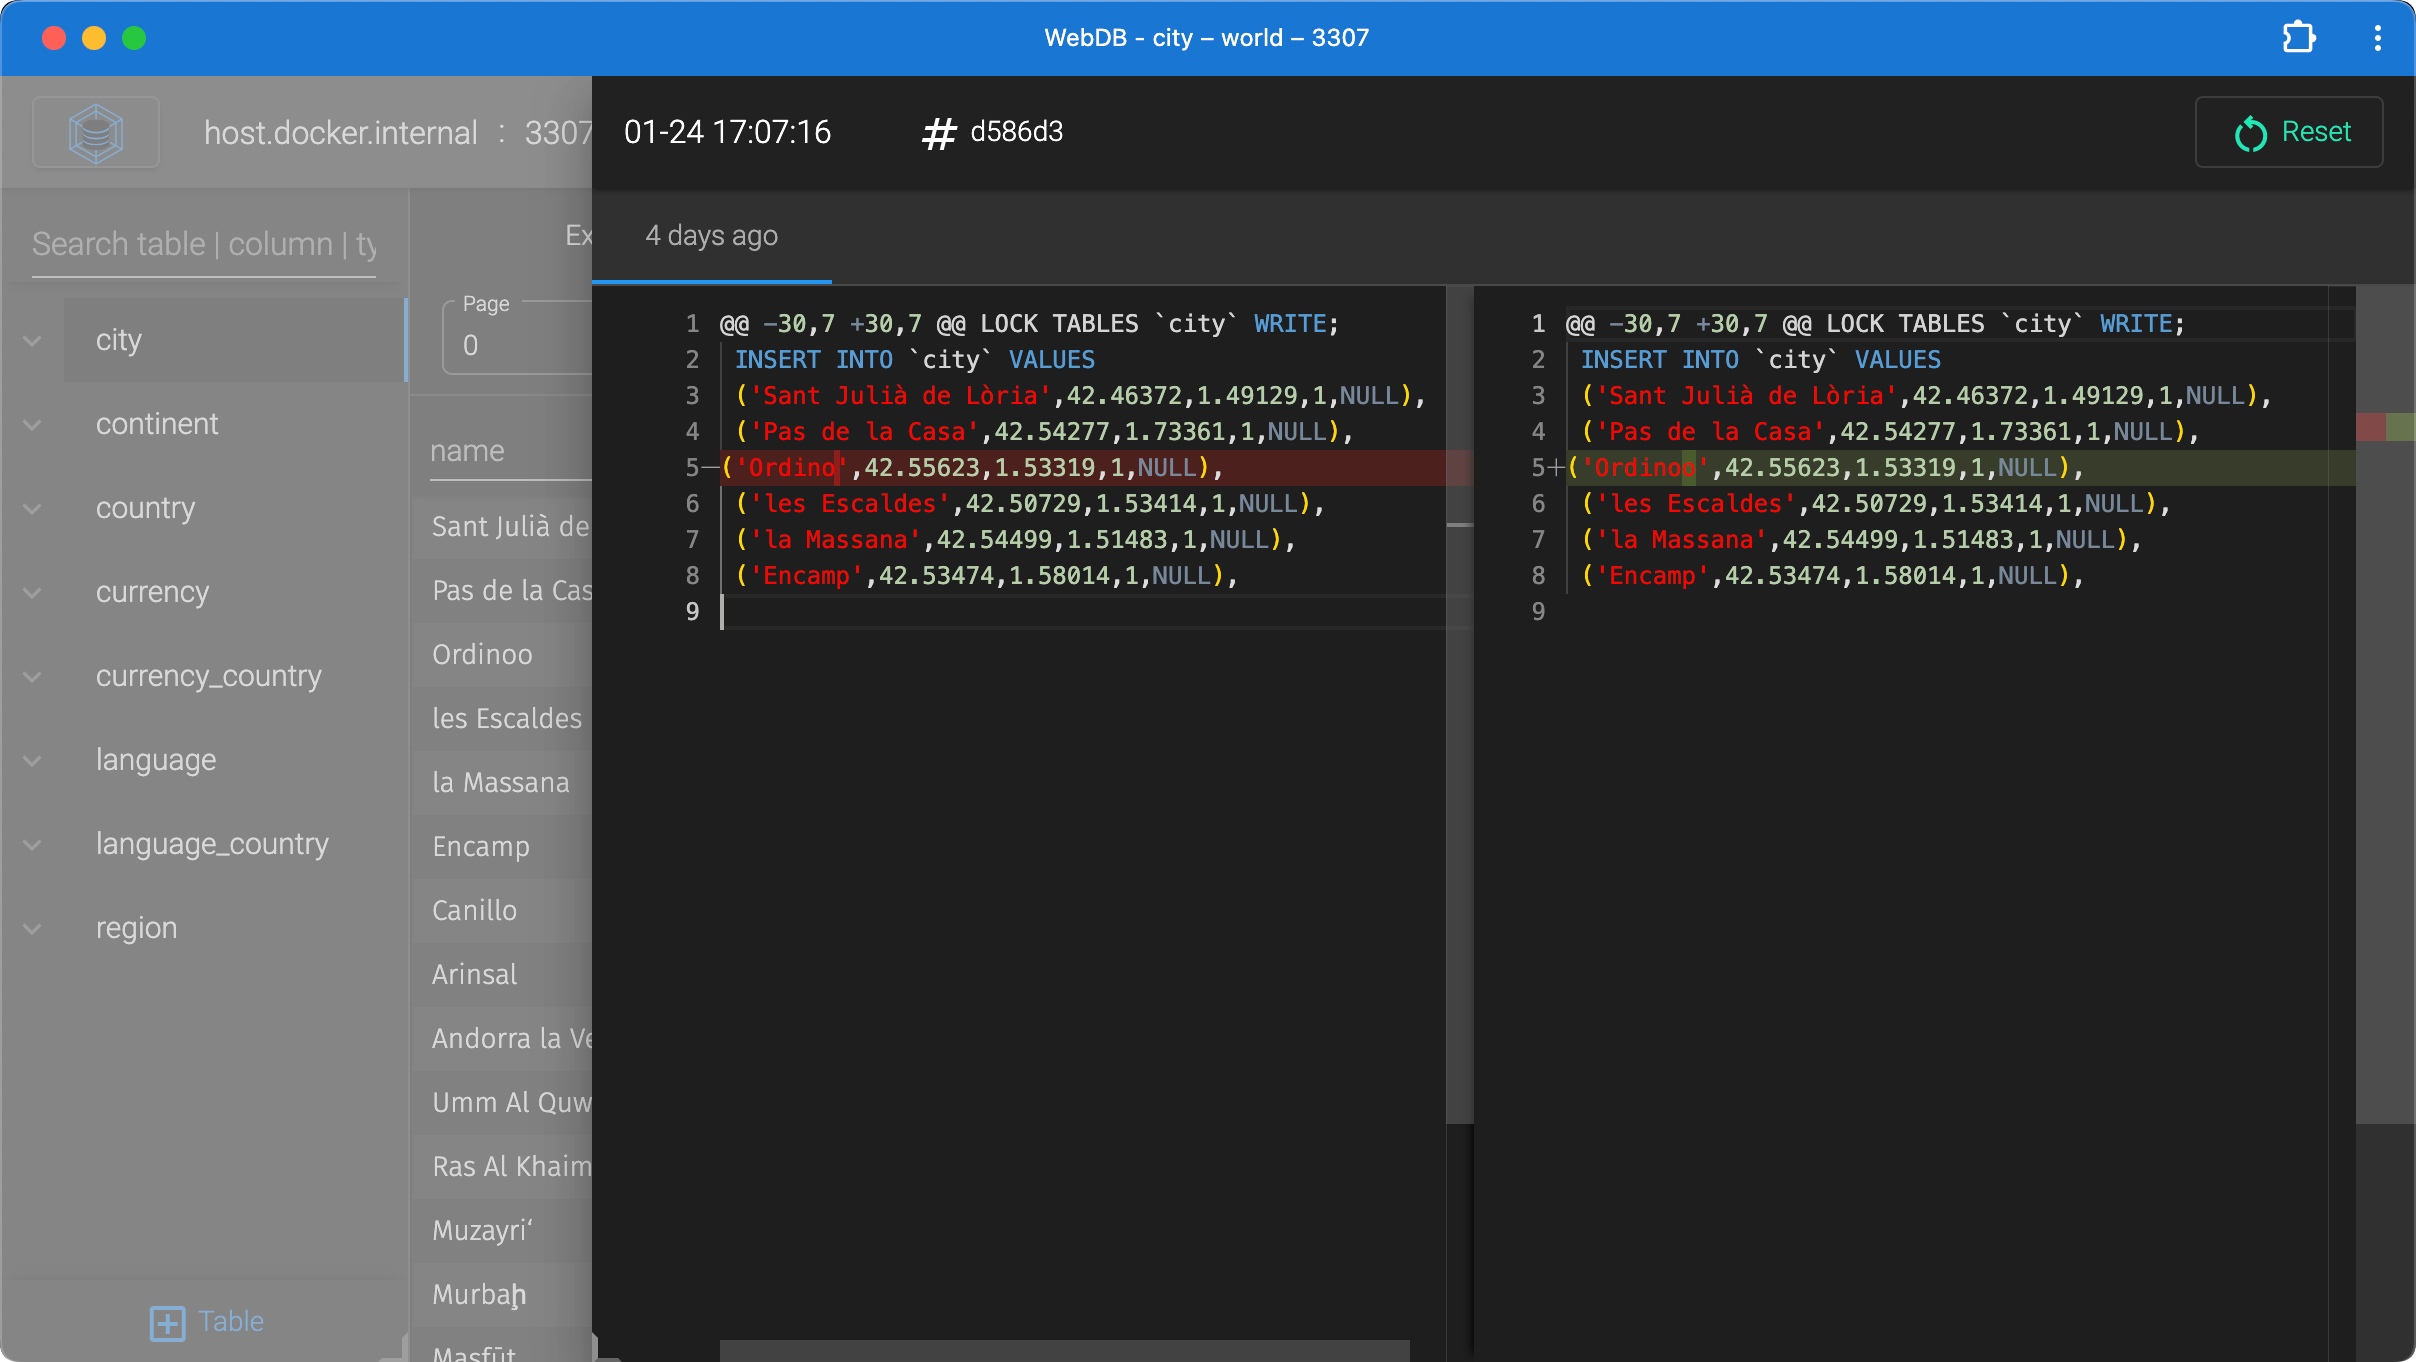Screen dimensions: 2416x1362
Task: Expand the city table chevron
Action: click(33, 341)
